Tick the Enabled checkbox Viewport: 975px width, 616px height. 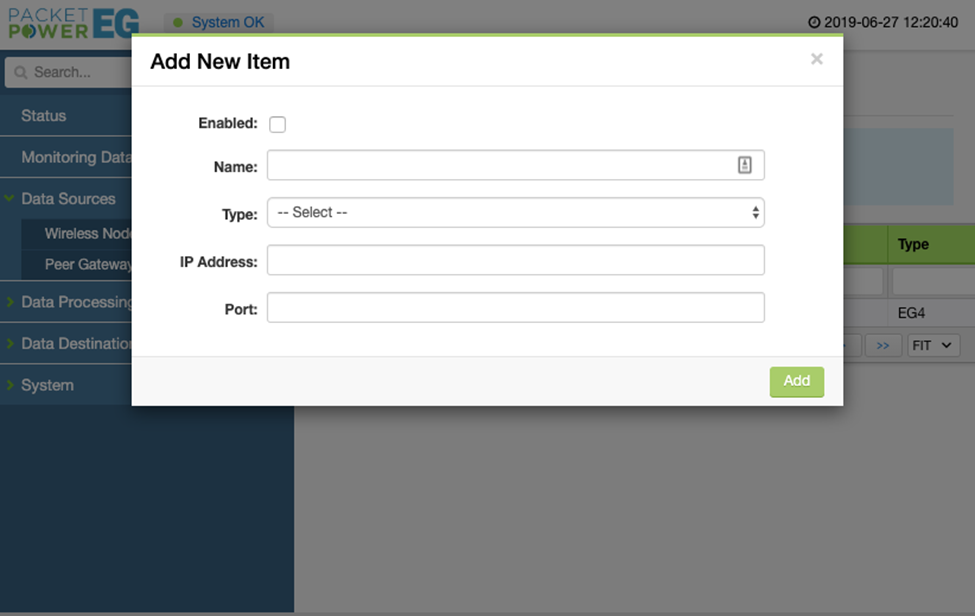coord(278,124)
